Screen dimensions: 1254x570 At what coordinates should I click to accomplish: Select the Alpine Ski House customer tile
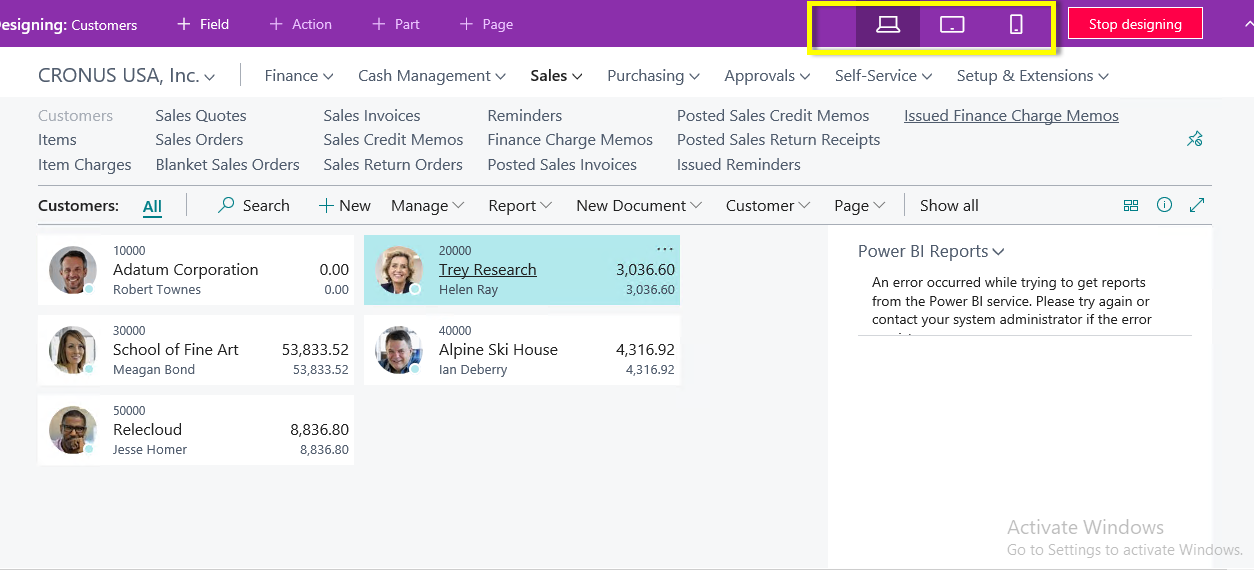pyautogui.click(x=522, y=350)
